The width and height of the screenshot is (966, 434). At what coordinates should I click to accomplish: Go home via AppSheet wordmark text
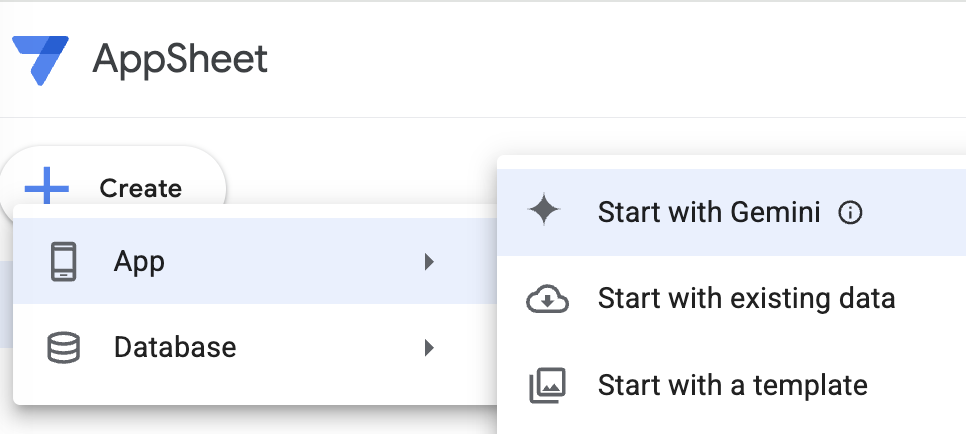[180, 60]
